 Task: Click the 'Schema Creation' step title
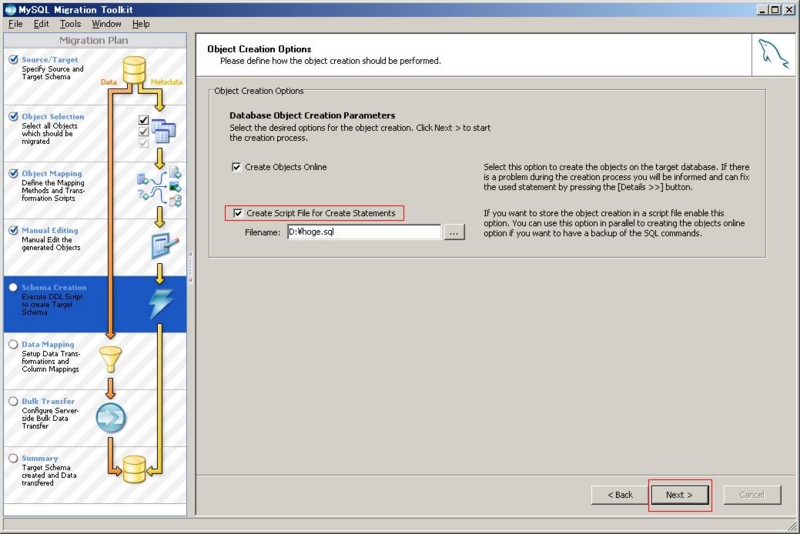point(54,288)
